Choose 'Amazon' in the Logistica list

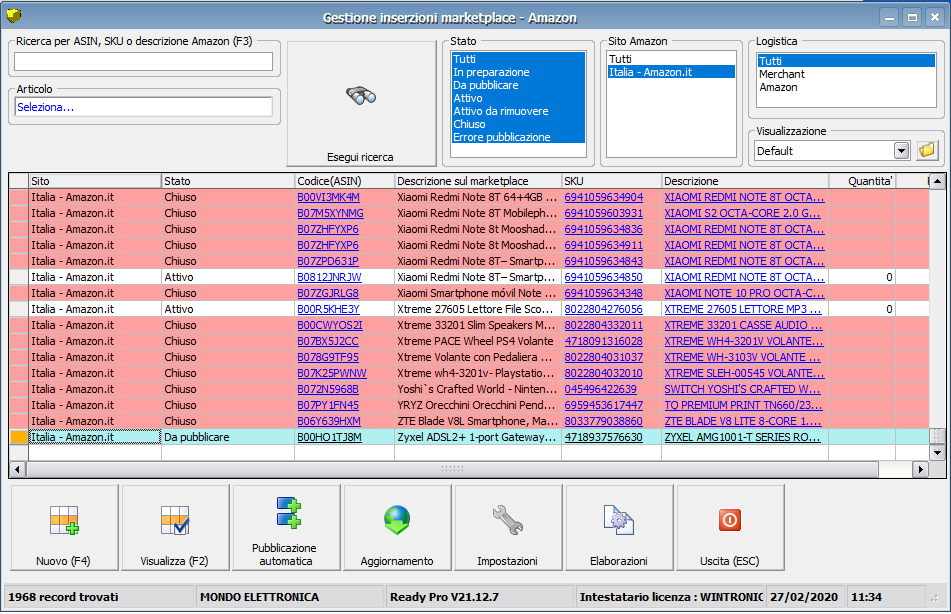click(846, 87)
